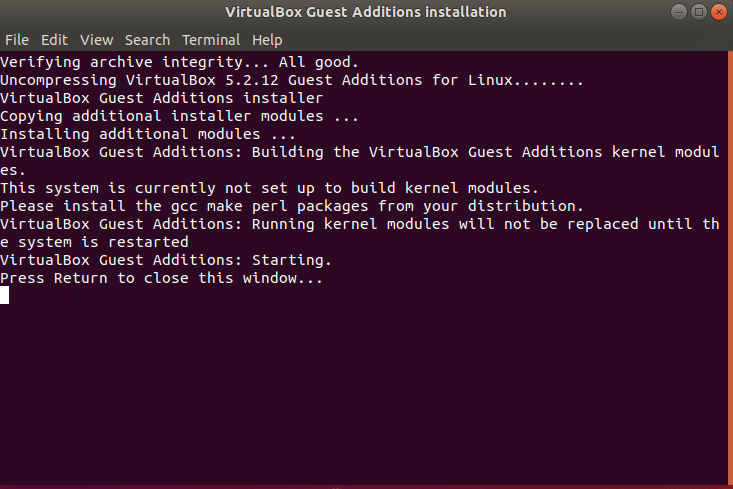733x489 pixels.
Task: Click the "Copying additional installer modules" line
Action: [180, 116]
